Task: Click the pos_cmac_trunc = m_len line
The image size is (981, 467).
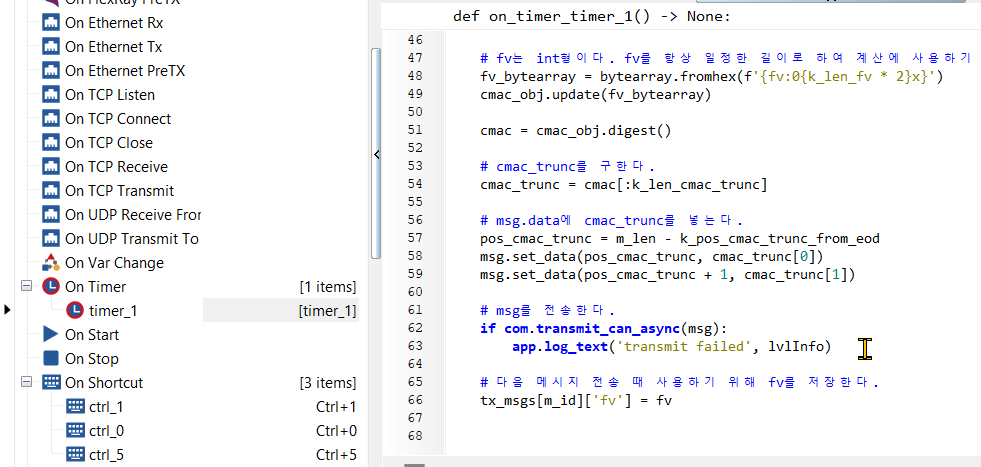Action: click(x=679, y=238)
